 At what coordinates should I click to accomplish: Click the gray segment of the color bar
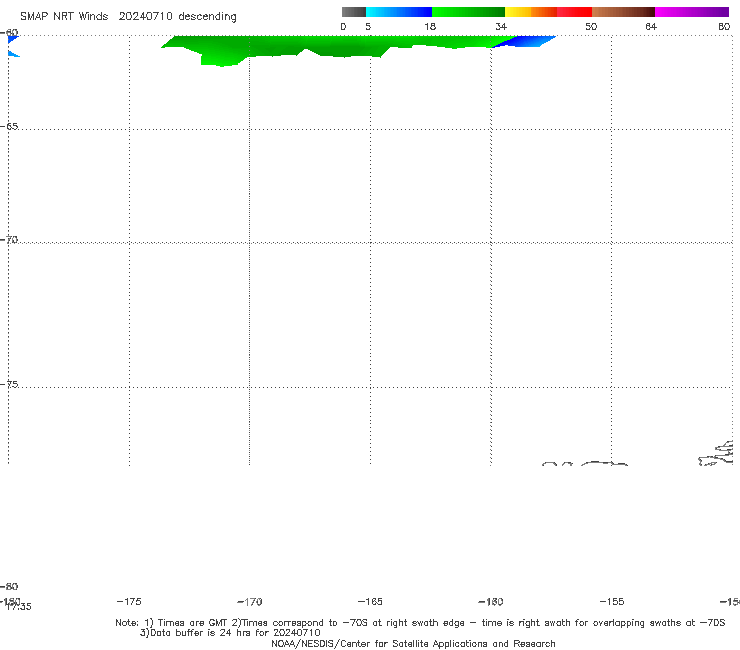(354, 12)
